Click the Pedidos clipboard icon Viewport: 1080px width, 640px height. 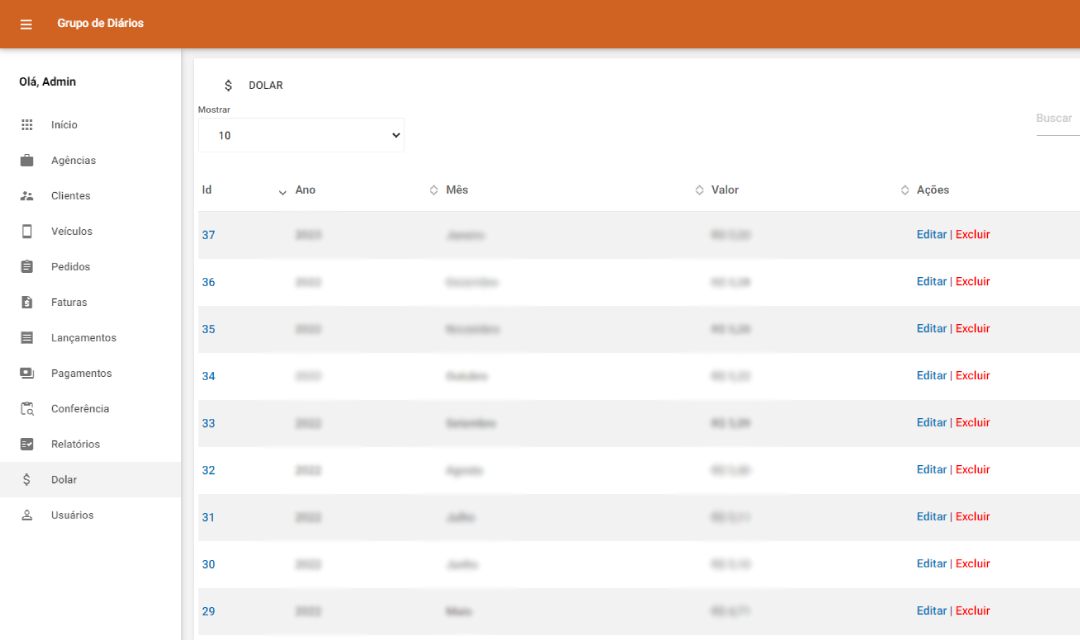pyautogui.click(x=27, y=267)
